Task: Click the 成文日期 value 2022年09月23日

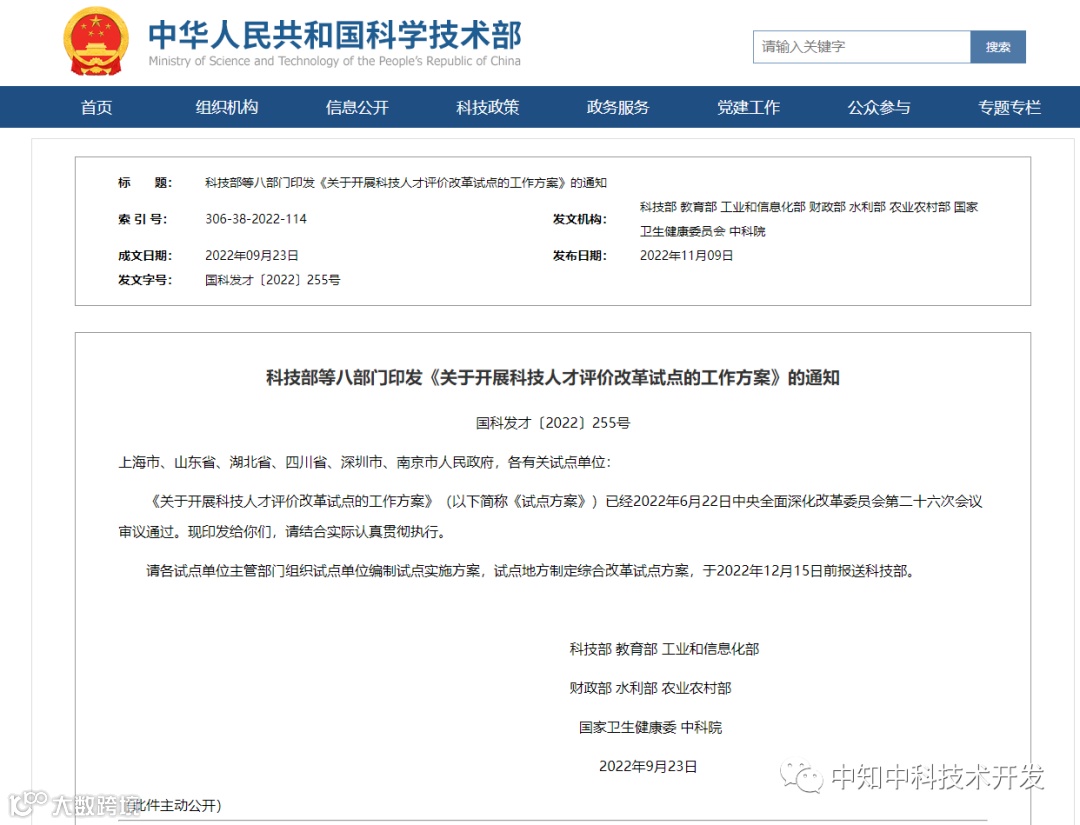Action: coord(251,255)
